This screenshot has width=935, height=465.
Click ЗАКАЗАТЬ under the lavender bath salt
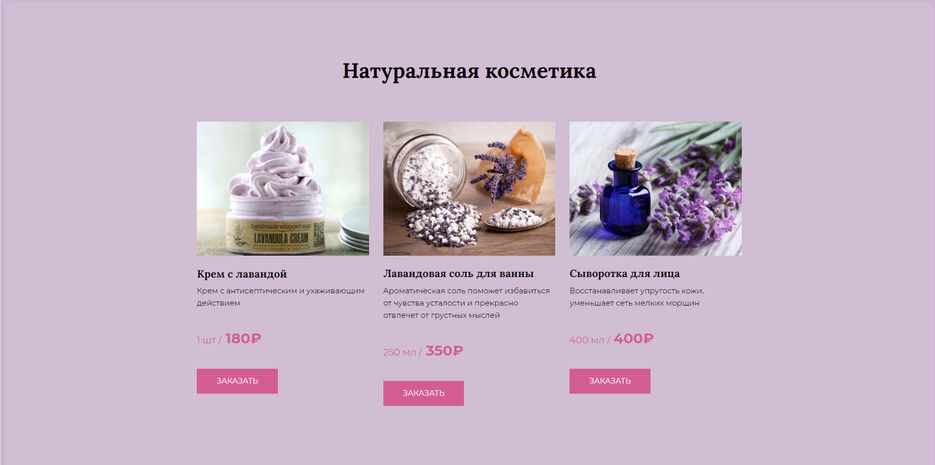pyautogui.click(x=423, y=393)
